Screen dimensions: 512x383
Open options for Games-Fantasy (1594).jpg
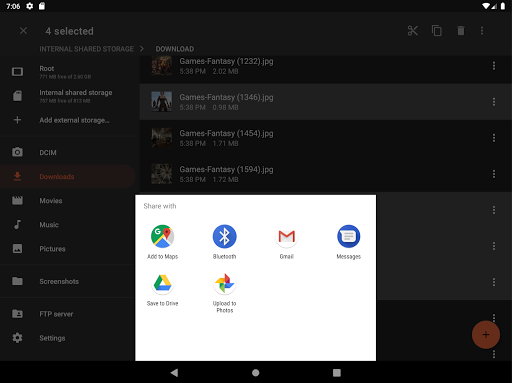[x=494, y=174]
